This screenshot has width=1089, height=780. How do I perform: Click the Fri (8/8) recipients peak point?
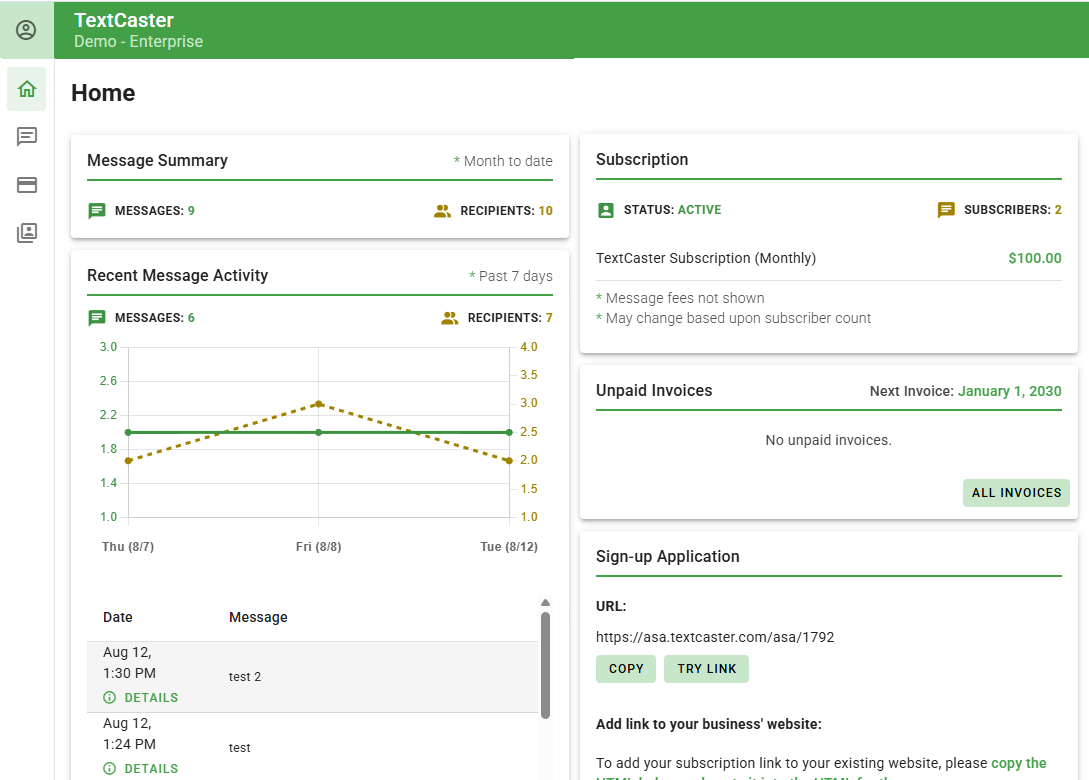pyautogui.click(x=319, y=404)
